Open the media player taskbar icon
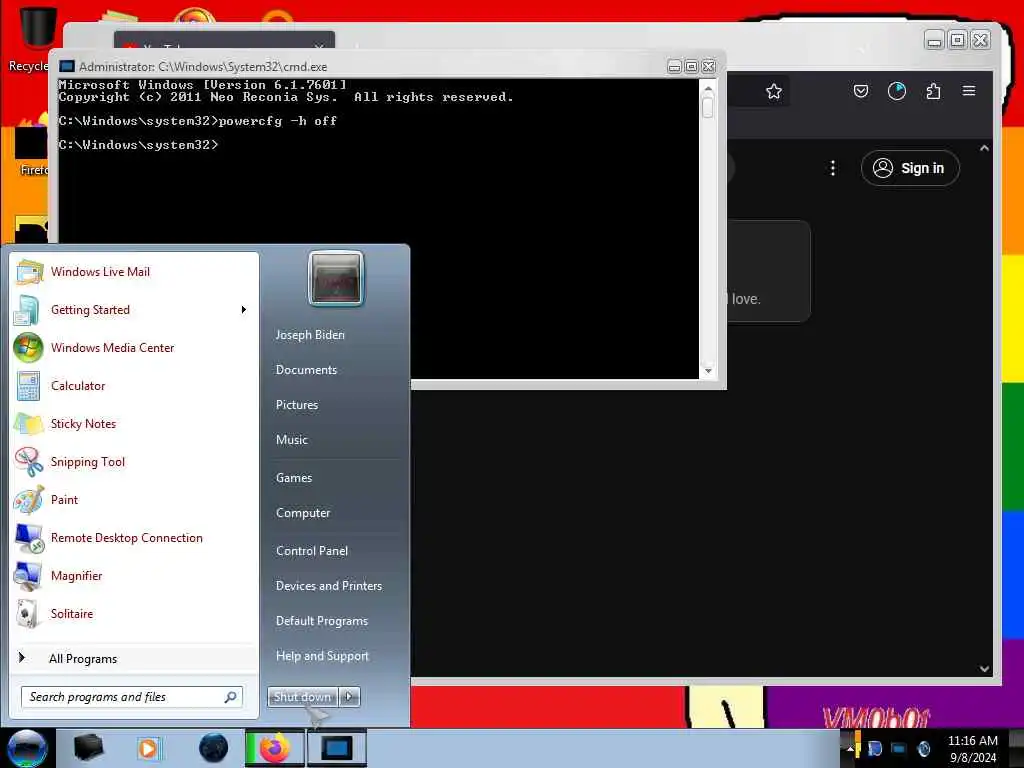The height and width of the screenshot is (768, 1024). pos(148,748)
